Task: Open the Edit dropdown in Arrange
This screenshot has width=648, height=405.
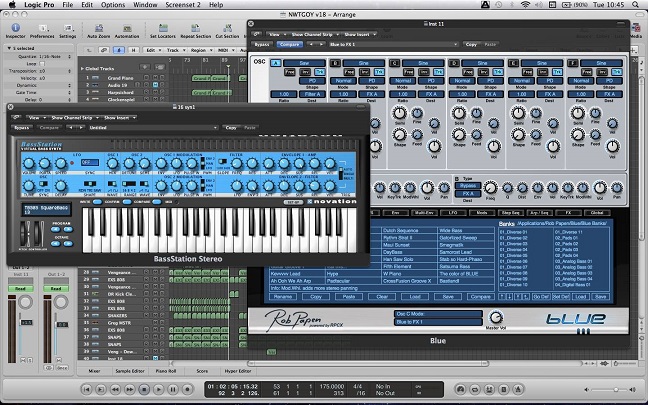Action: pos(152,50)
